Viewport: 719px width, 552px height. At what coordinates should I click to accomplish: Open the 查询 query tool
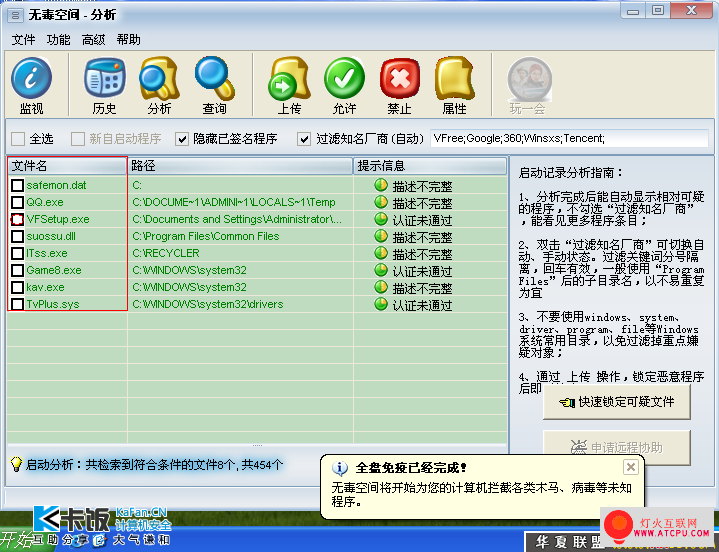tap(214, 85)
